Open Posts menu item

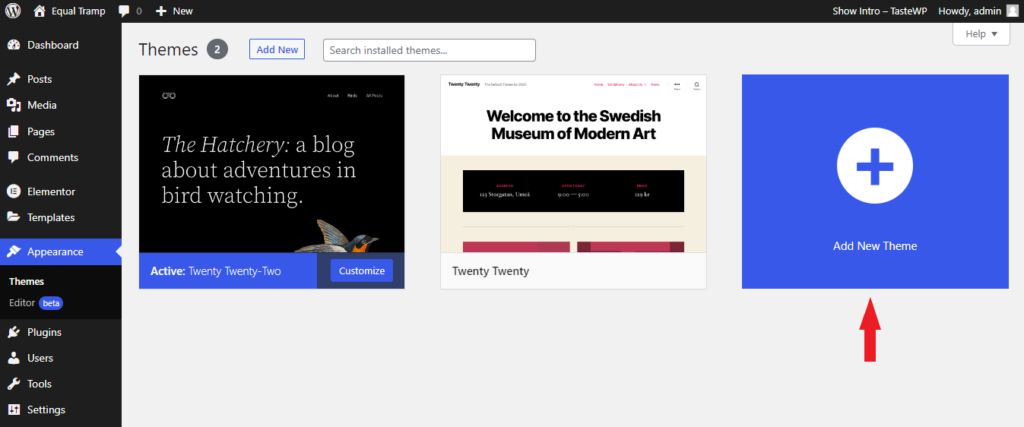[61, 79]
